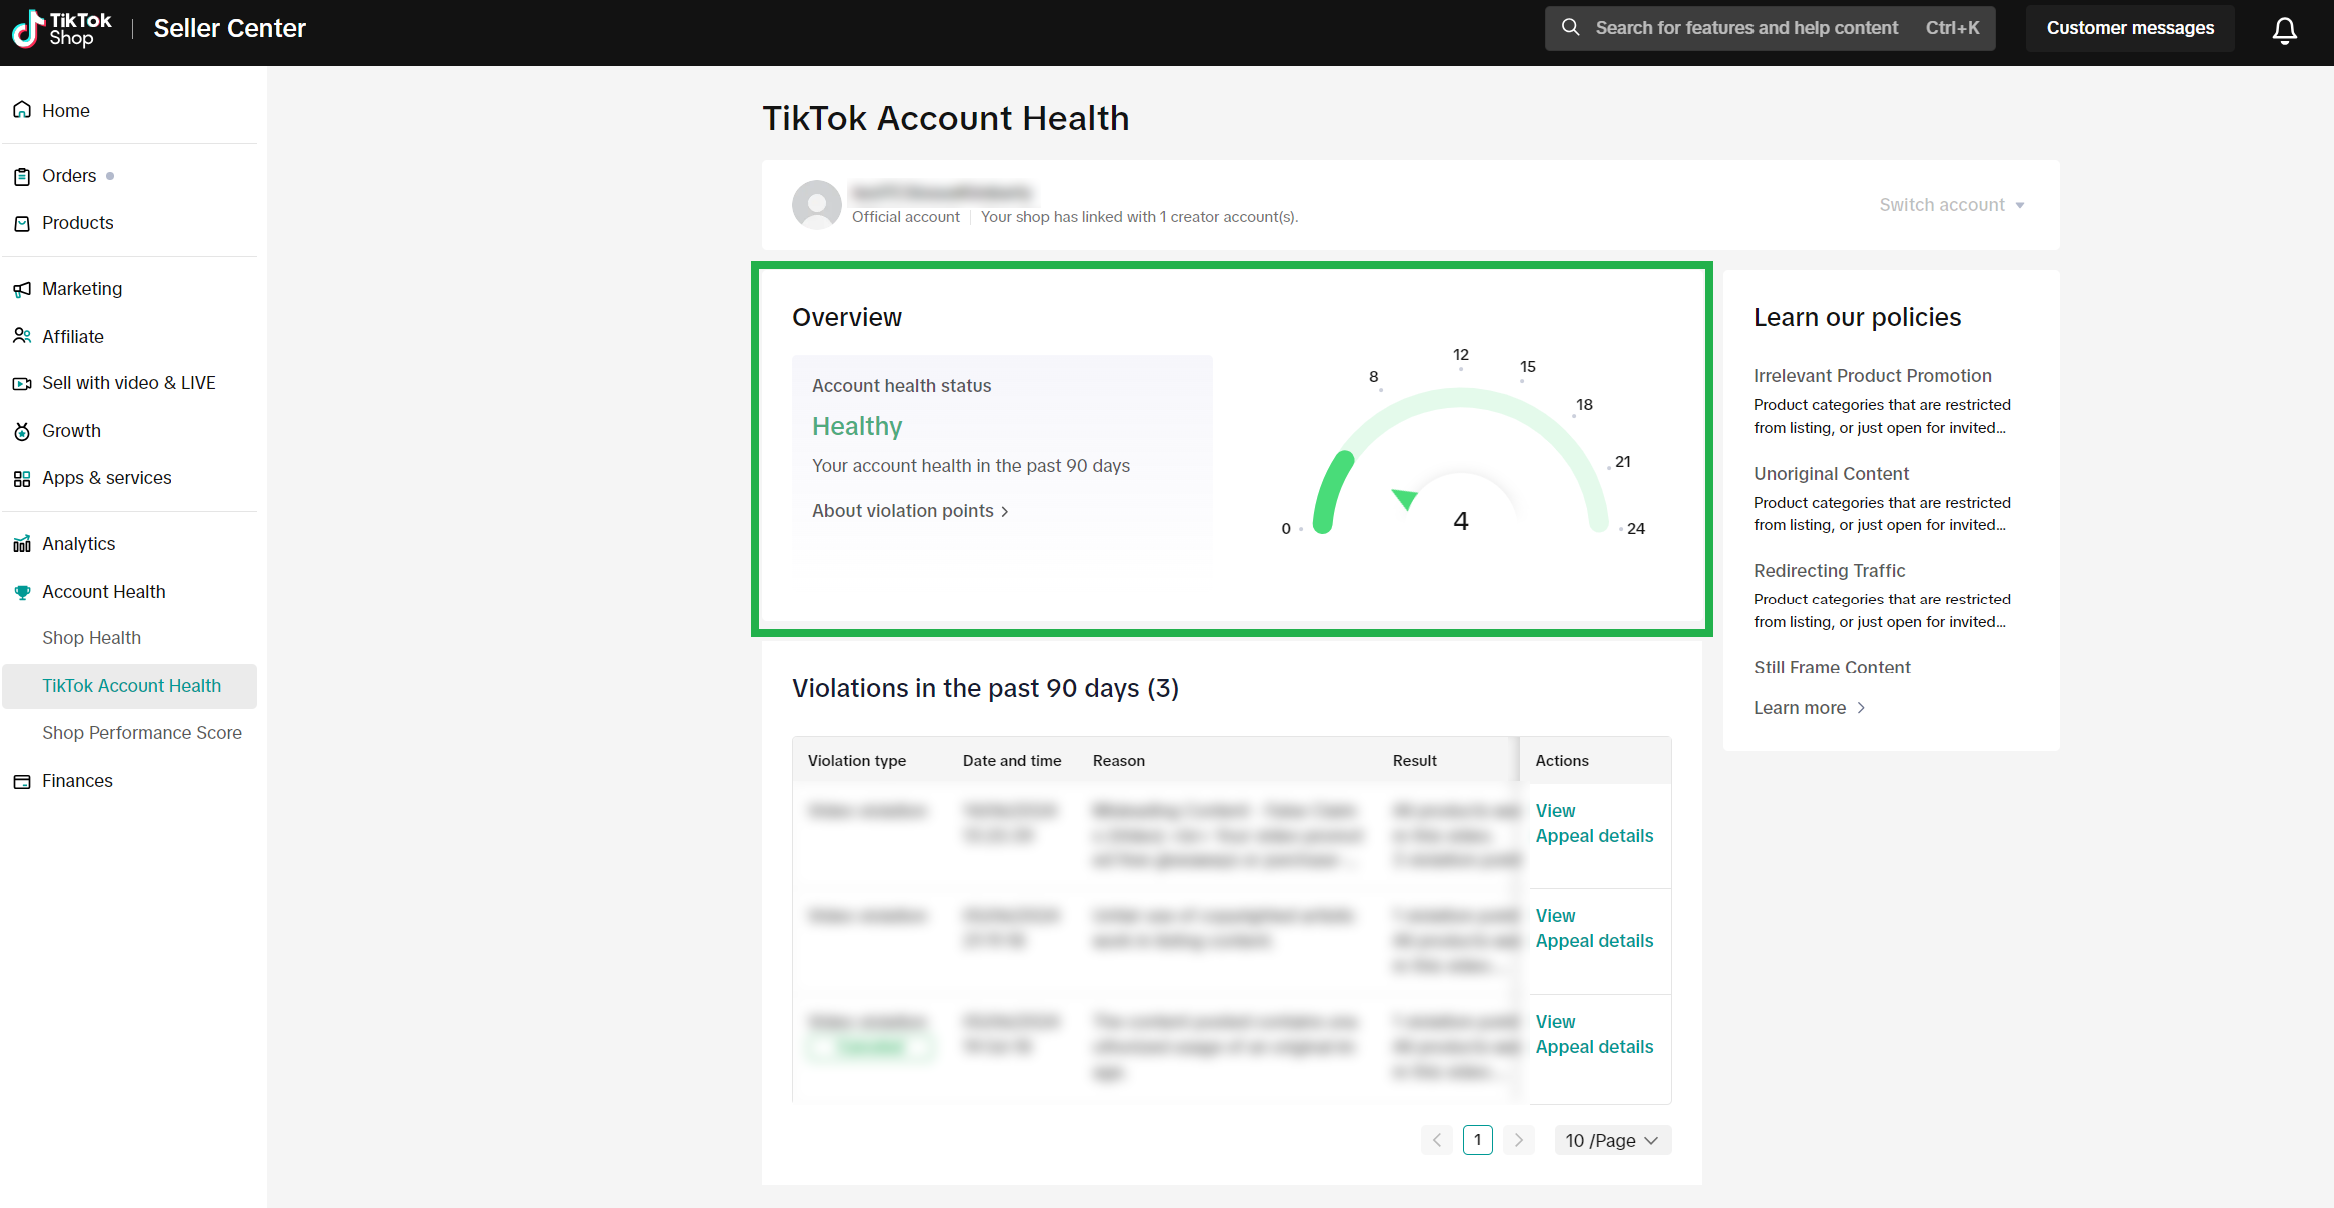Screen dimensions: 2334x1208
Task: Click the account profile avatar
Action: [816, 205]
